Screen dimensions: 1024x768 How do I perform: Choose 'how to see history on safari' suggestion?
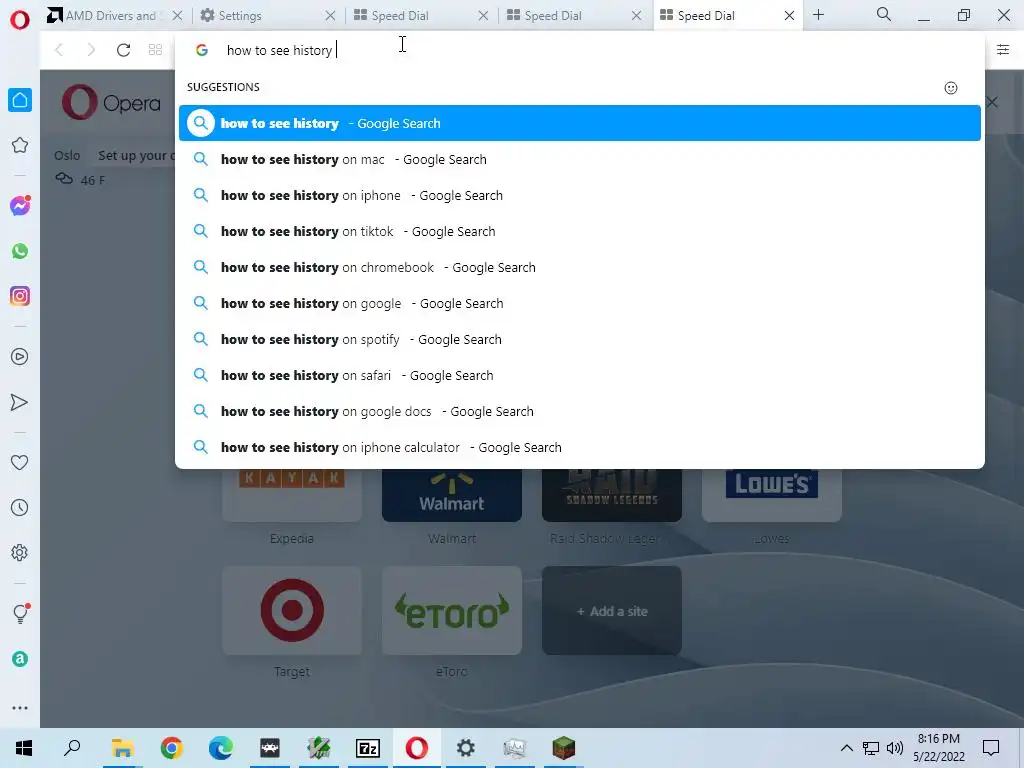pyautogui.click(x=580, y=376)
